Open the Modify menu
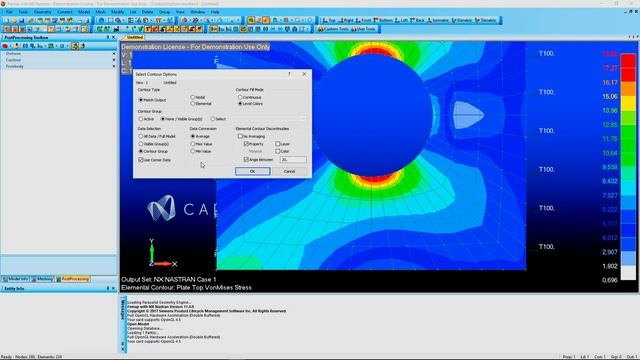Viewport: 640px width, 360px height. (118, 12)
